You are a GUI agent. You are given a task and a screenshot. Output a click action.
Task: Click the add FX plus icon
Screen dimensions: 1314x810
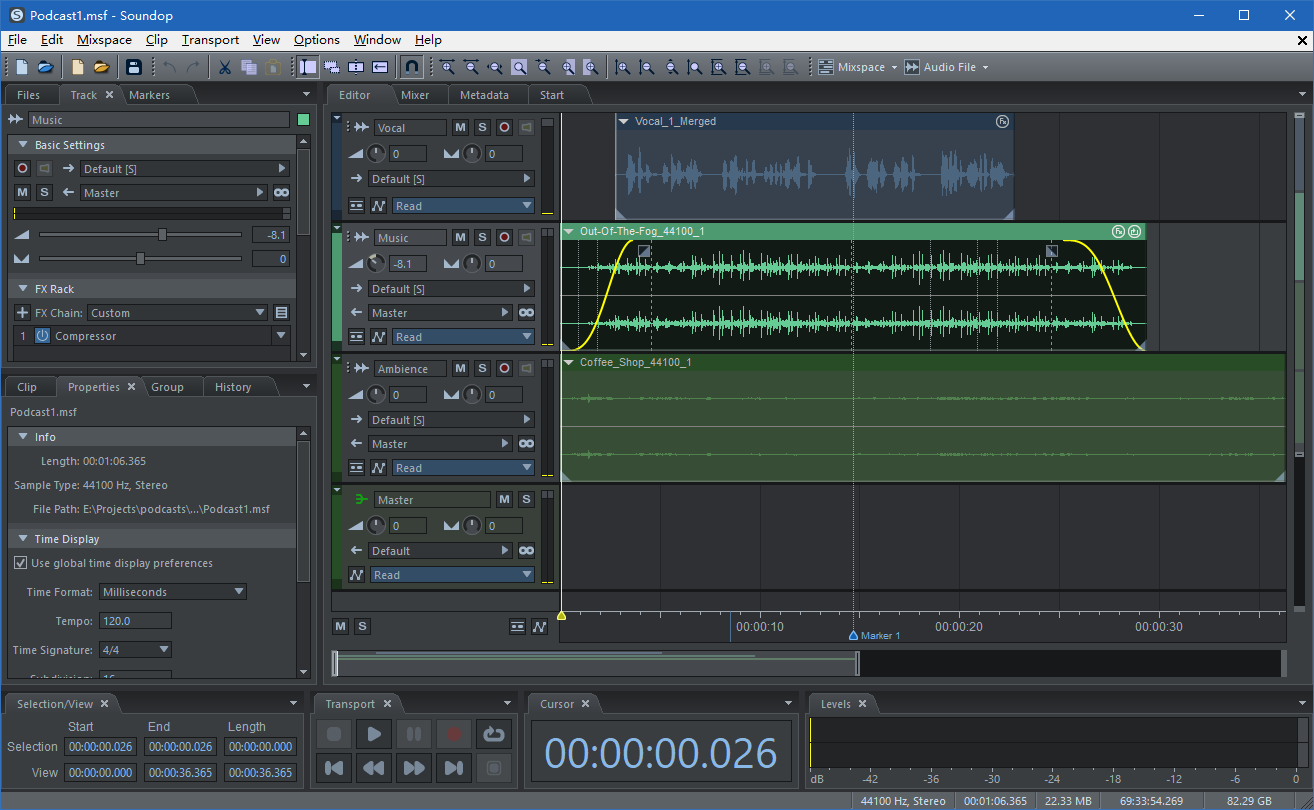coord(22,313)
